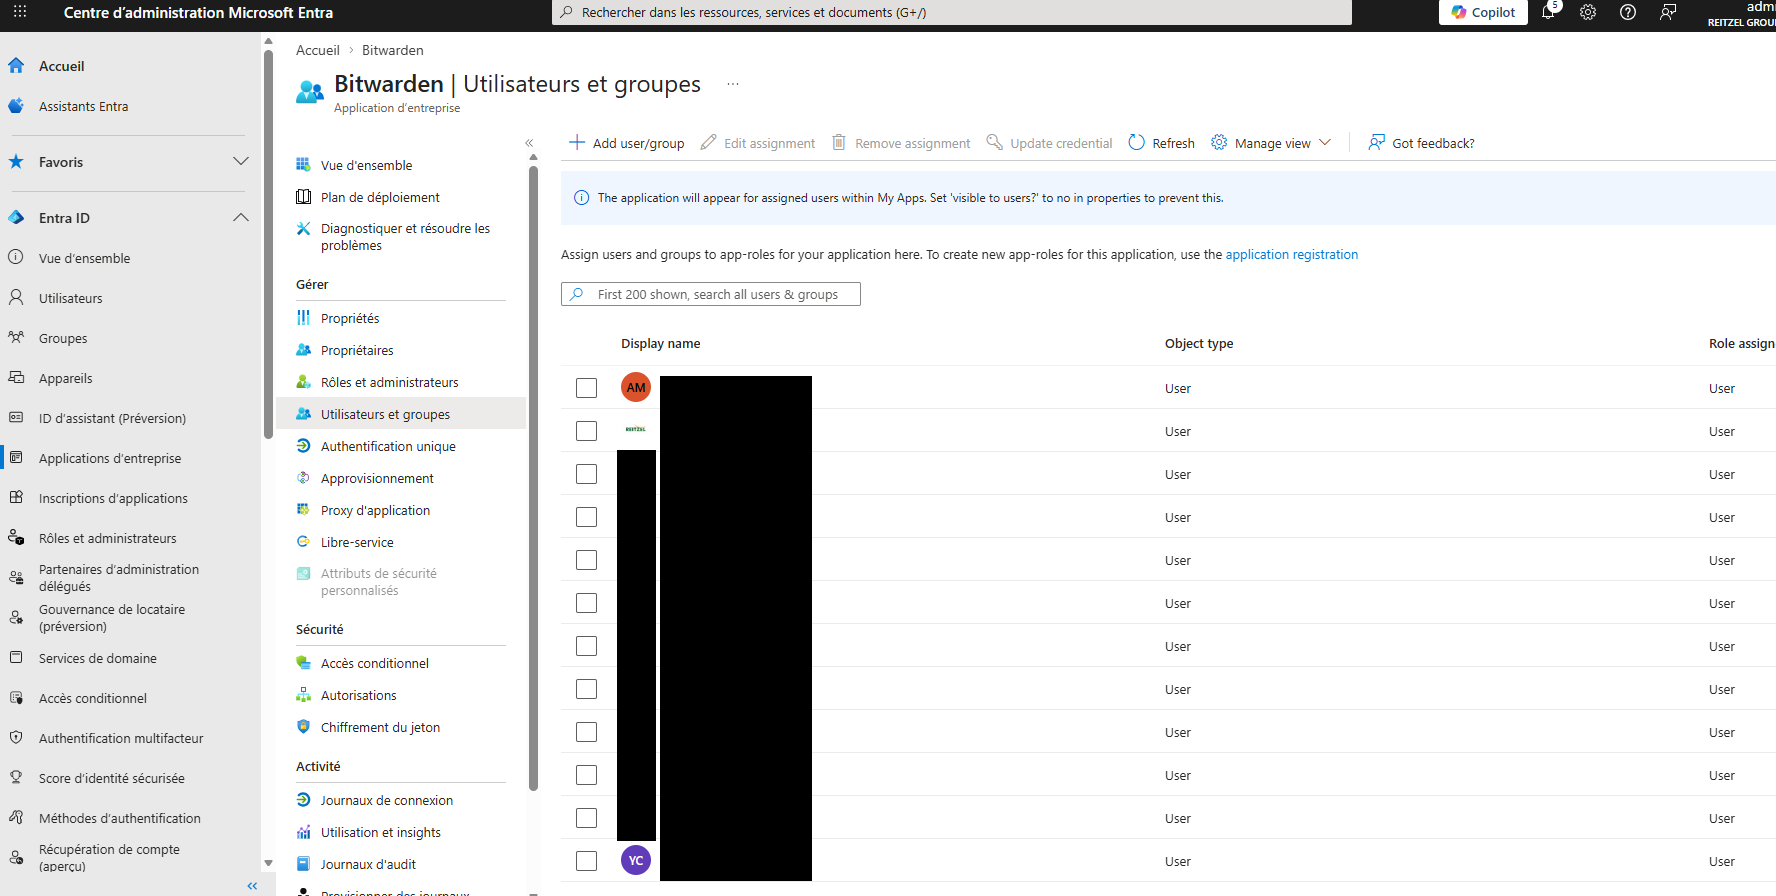Click the Utilisateurs person icon in the sidebar

pos(16,298)
